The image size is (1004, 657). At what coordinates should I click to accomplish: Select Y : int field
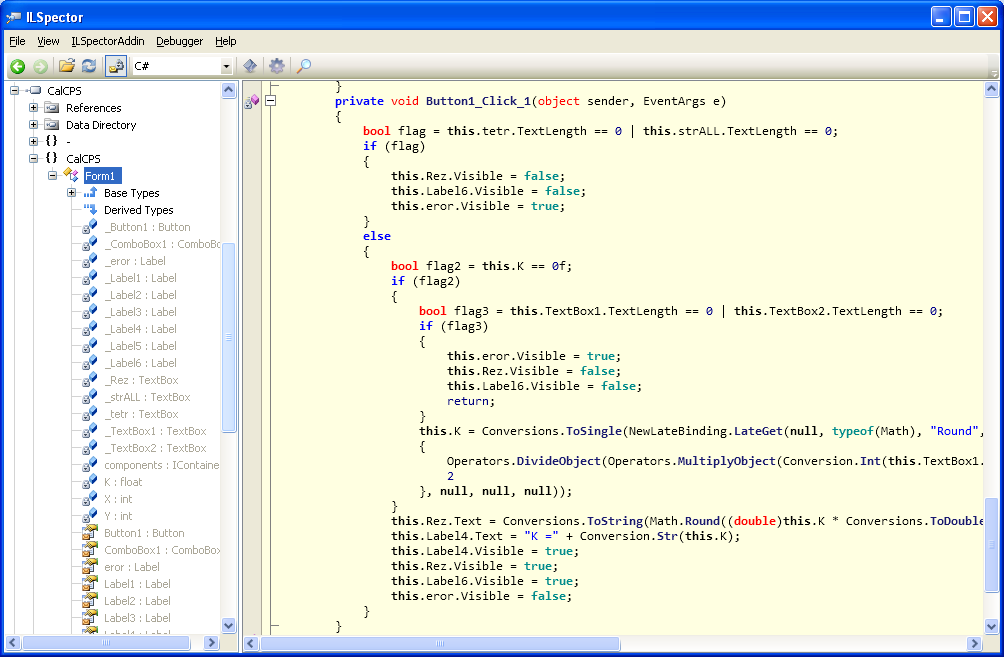point(118,516)
